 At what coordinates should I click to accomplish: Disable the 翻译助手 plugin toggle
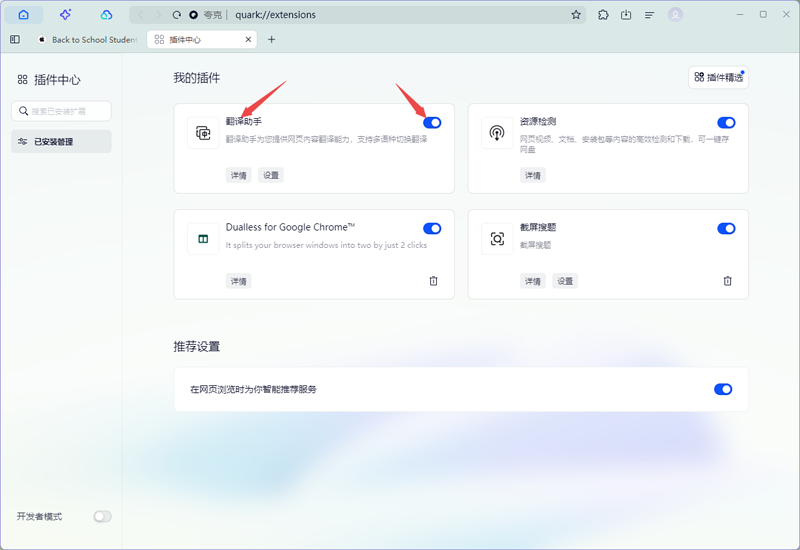pyautogui.click(x=432, y=122)
